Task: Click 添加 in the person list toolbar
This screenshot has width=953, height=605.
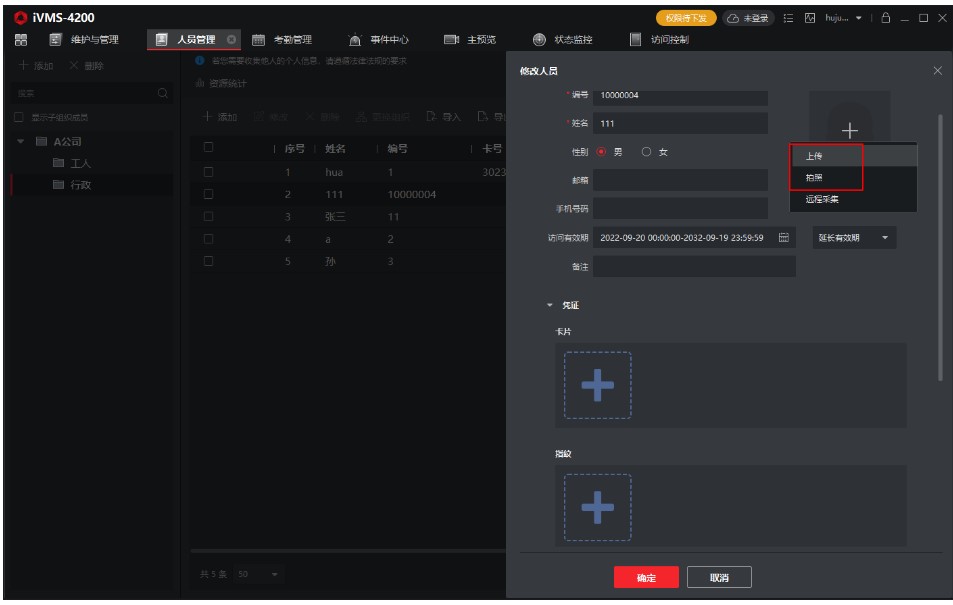Action: (219, 117)
